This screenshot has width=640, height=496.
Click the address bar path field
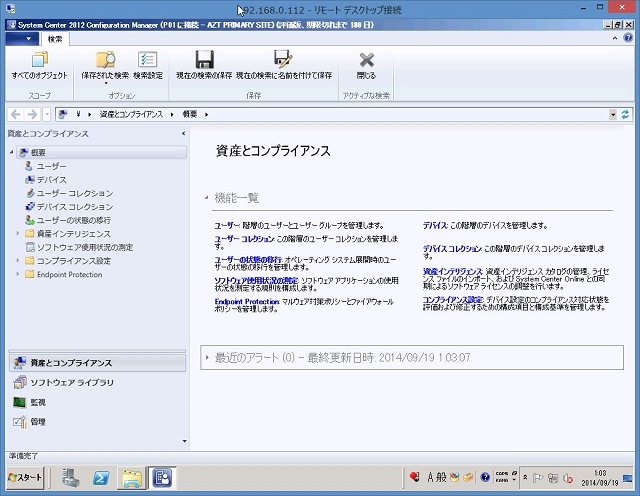pyautogui.click(x=333, y=114)
